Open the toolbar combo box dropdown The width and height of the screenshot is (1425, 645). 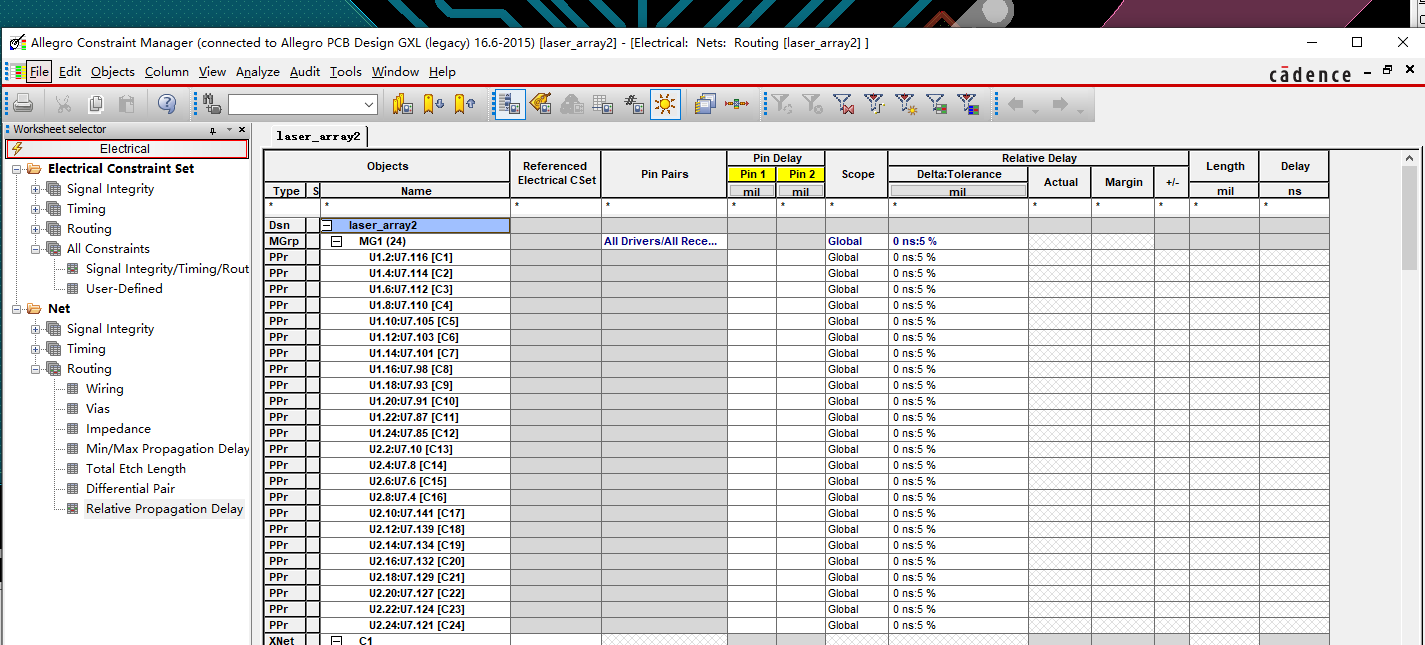[369, 104]
